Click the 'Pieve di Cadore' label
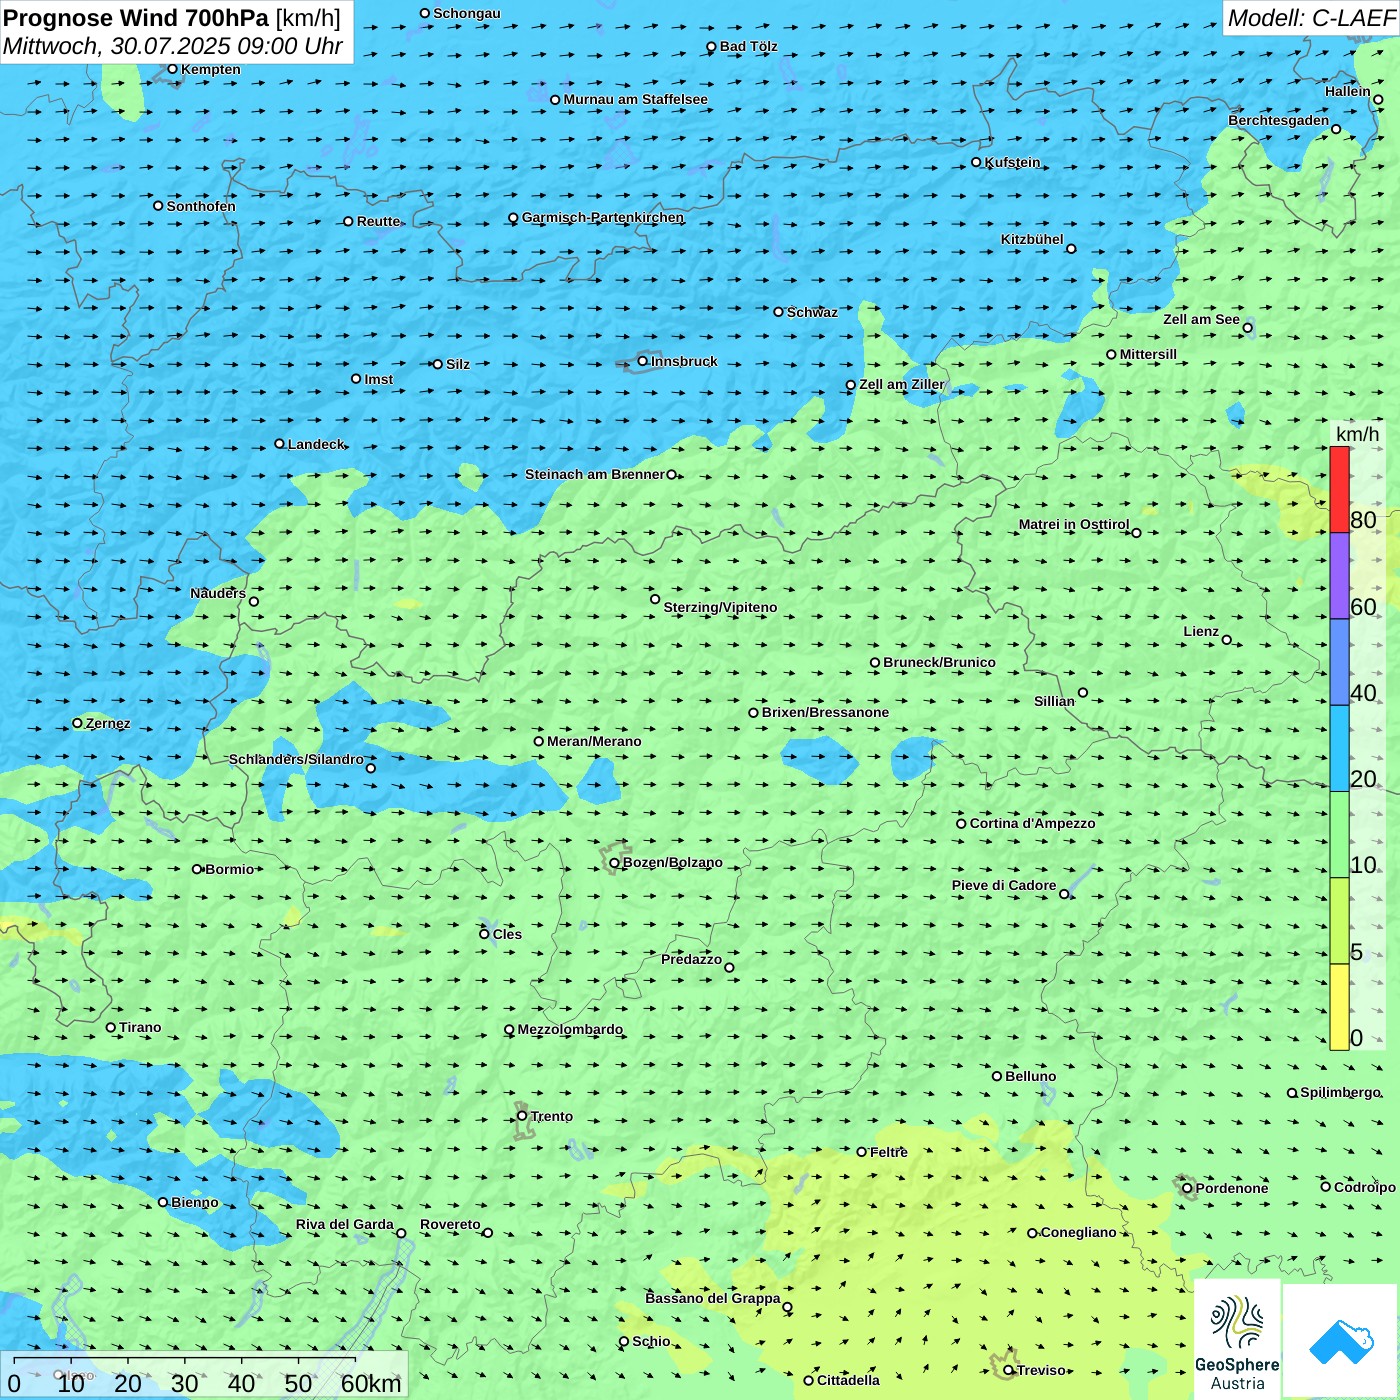 1004,885
